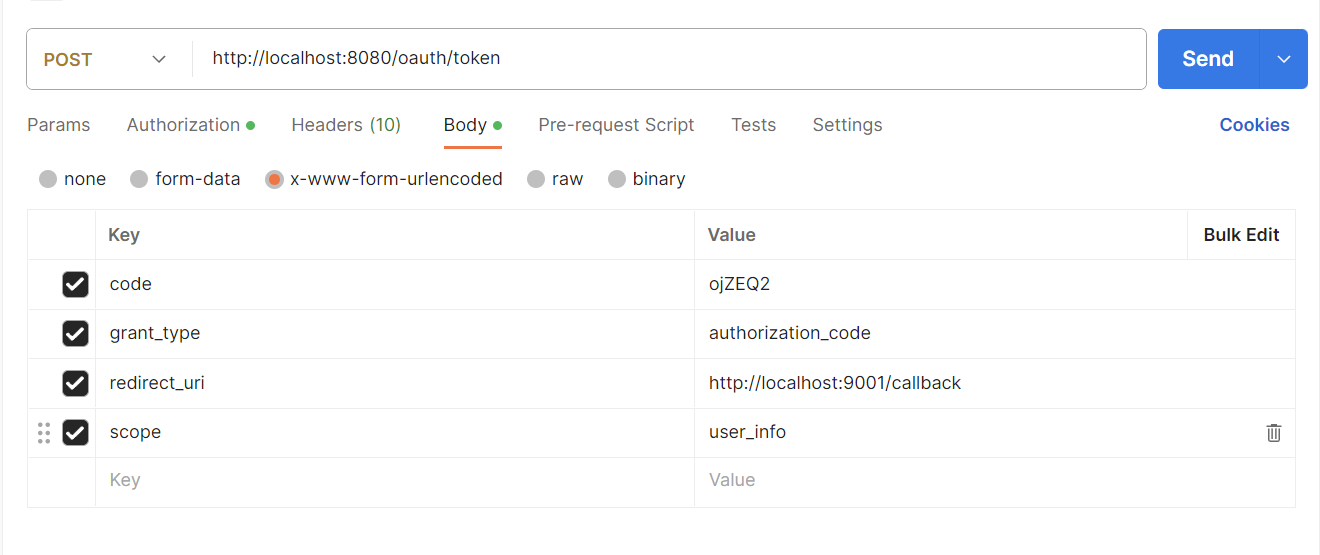
Task: Go to the Pre-request Script tab
Action: (x=616, y=125)
